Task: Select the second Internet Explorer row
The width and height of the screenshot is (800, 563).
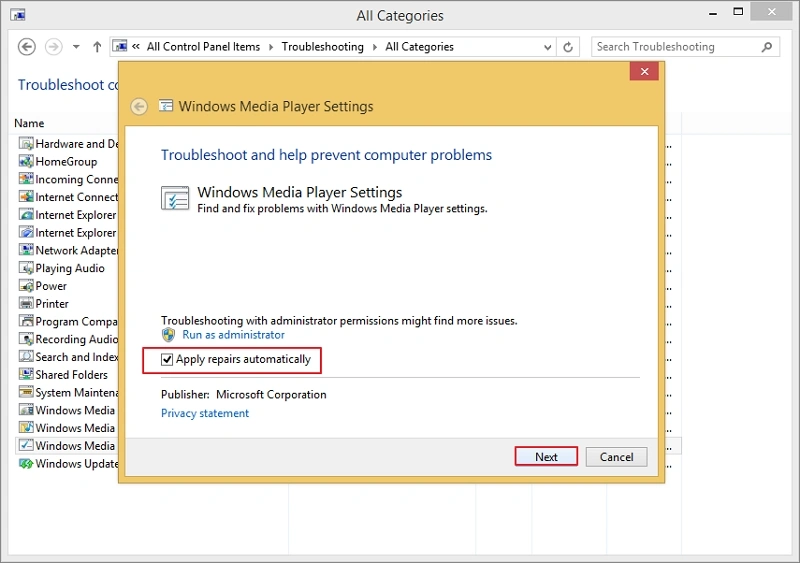Action: click(x=67, y=233)
